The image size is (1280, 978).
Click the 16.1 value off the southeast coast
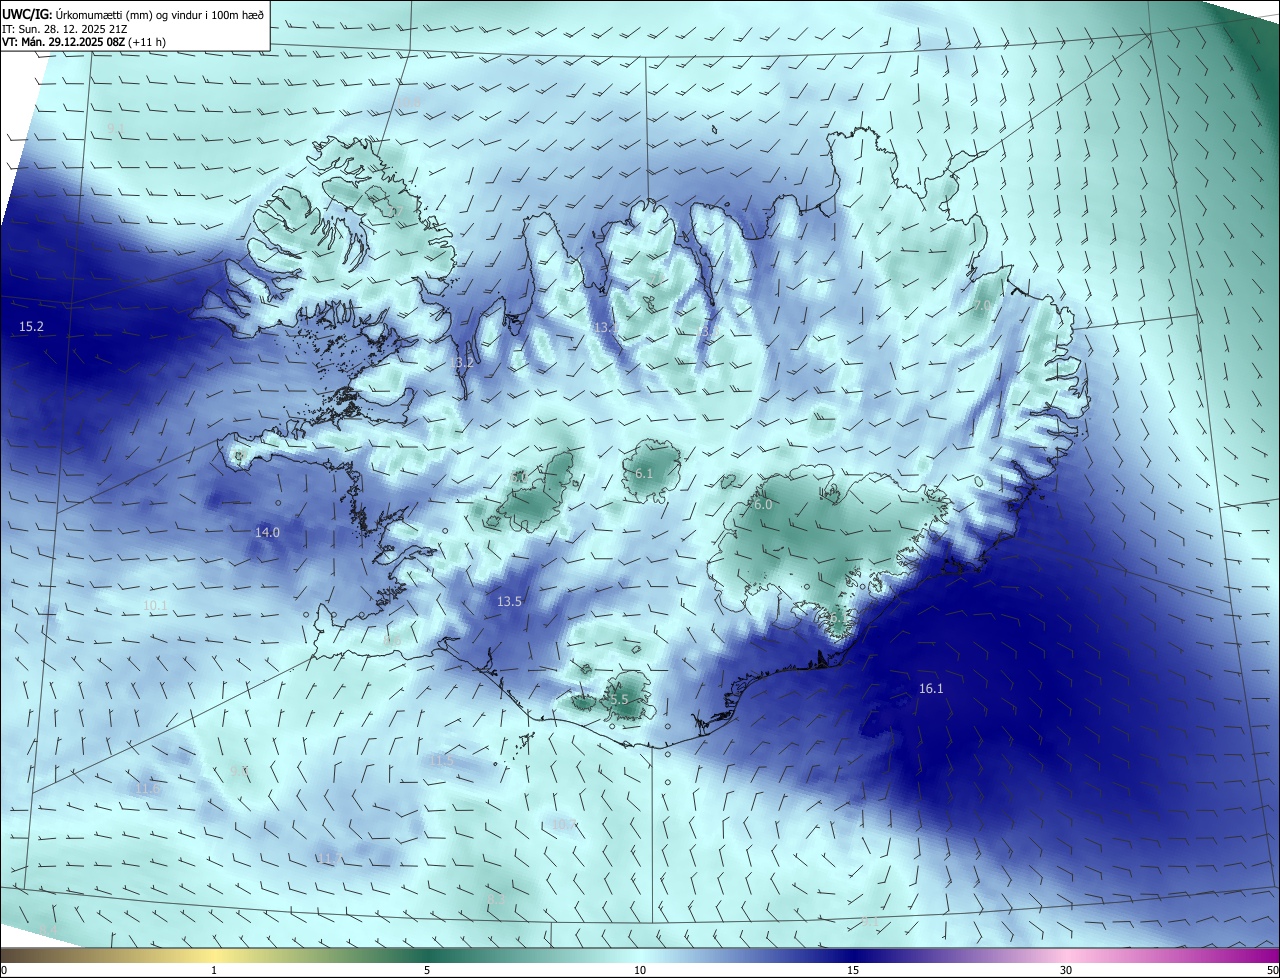click(931, 689)
